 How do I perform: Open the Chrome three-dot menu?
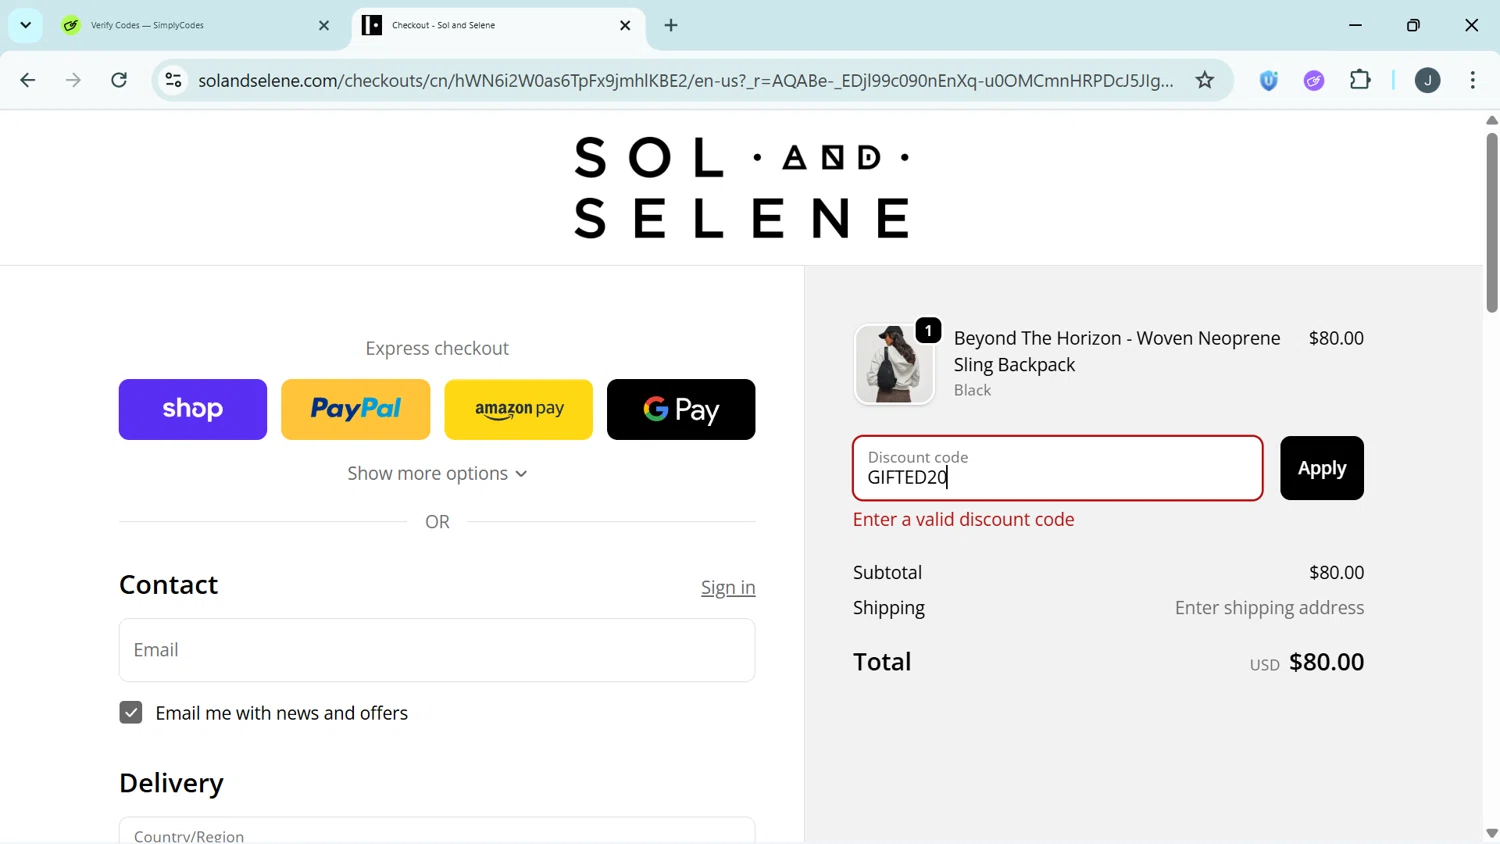coord(1472,80)
